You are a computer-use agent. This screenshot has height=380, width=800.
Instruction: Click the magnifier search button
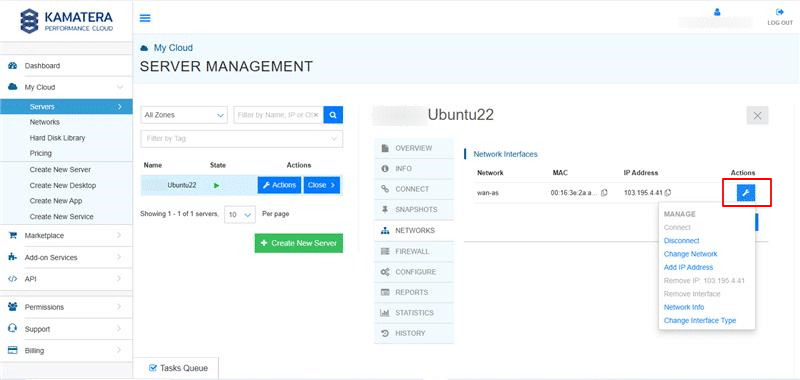pos(333,115)
